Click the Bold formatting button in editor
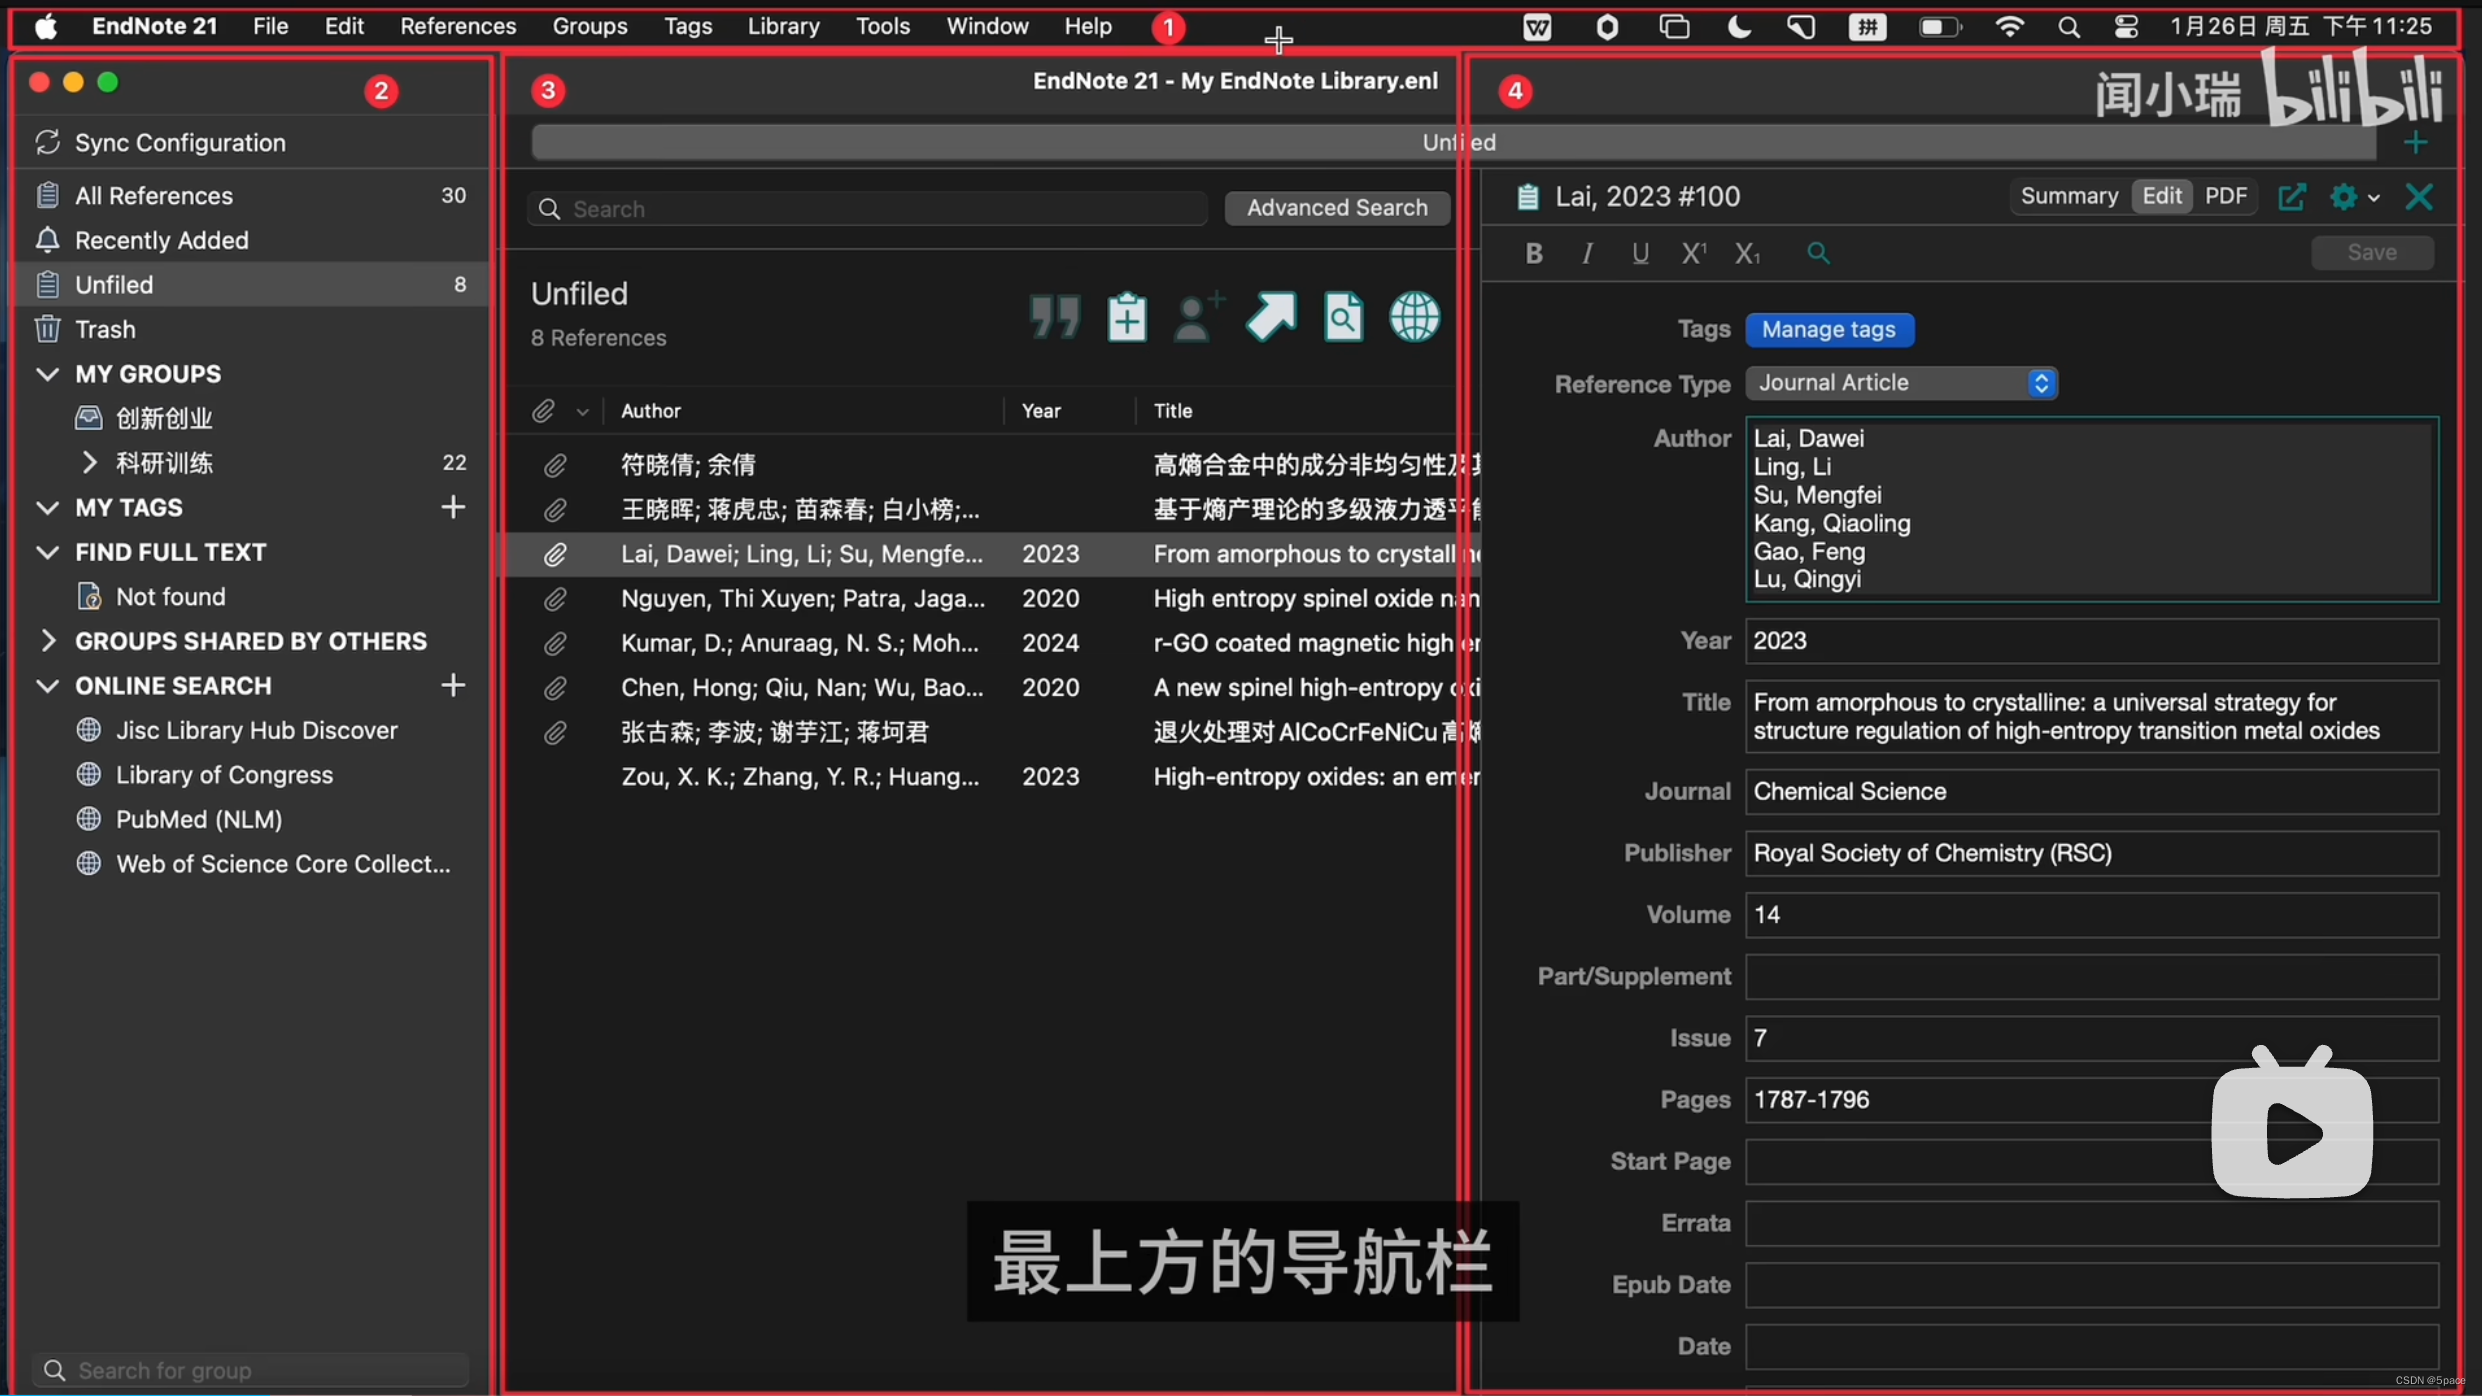The width and height of the screenshot is (2482, 1396). click(x=1531, y=254)
